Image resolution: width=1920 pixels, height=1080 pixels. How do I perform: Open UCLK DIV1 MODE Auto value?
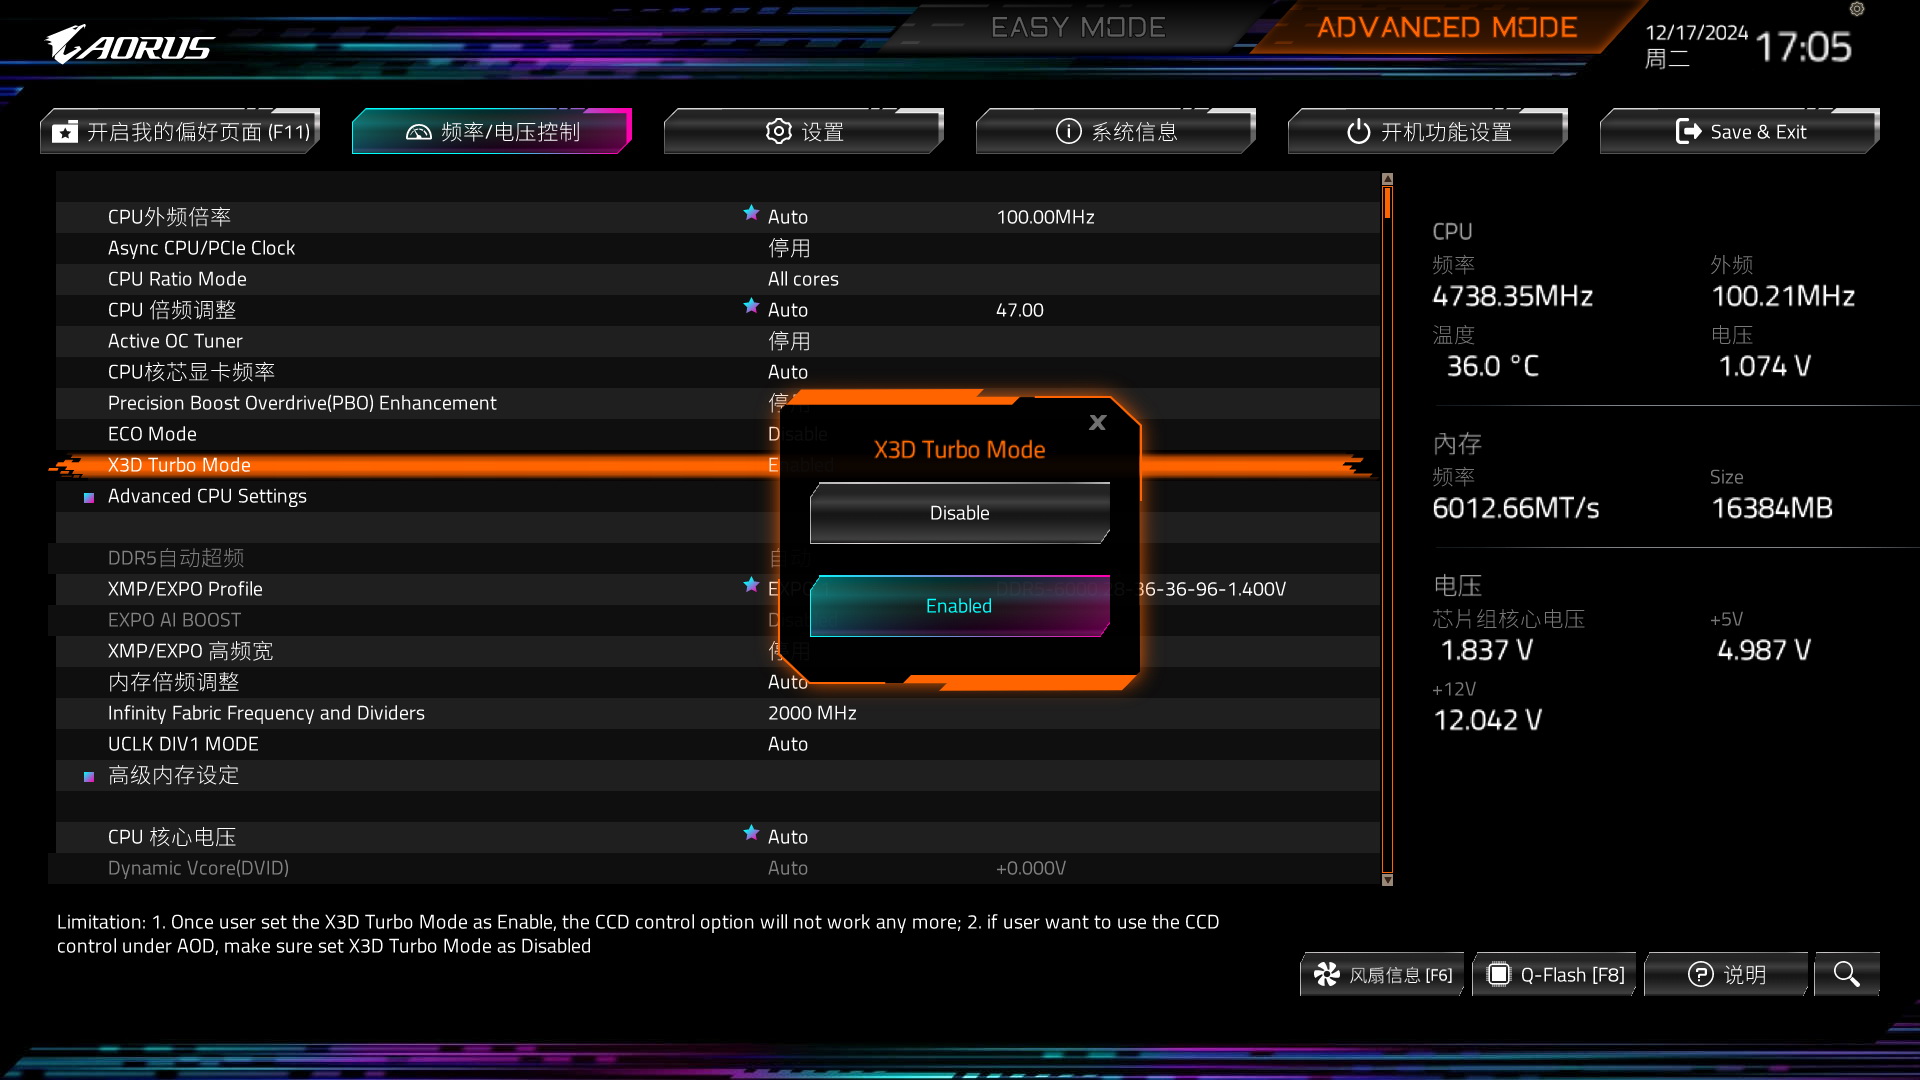tap(788, 744)
